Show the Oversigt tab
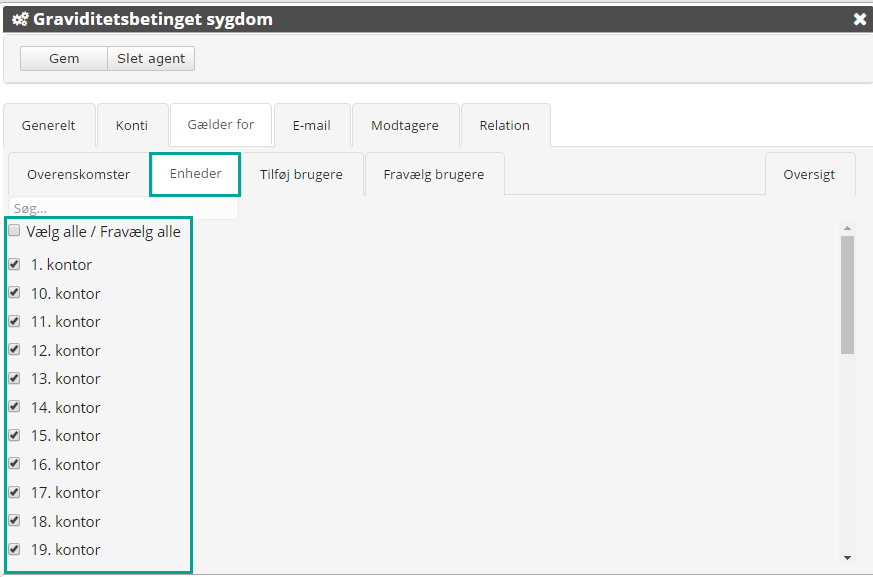Screen dimensions: 873x577 tap(809, 175)
